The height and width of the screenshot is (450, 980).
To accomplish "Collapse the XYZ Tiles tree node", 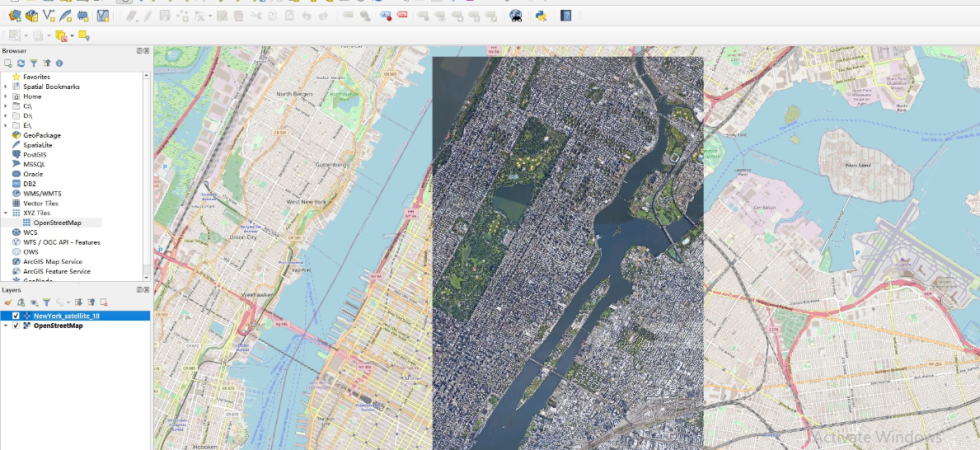I will [x=6, y=213].
